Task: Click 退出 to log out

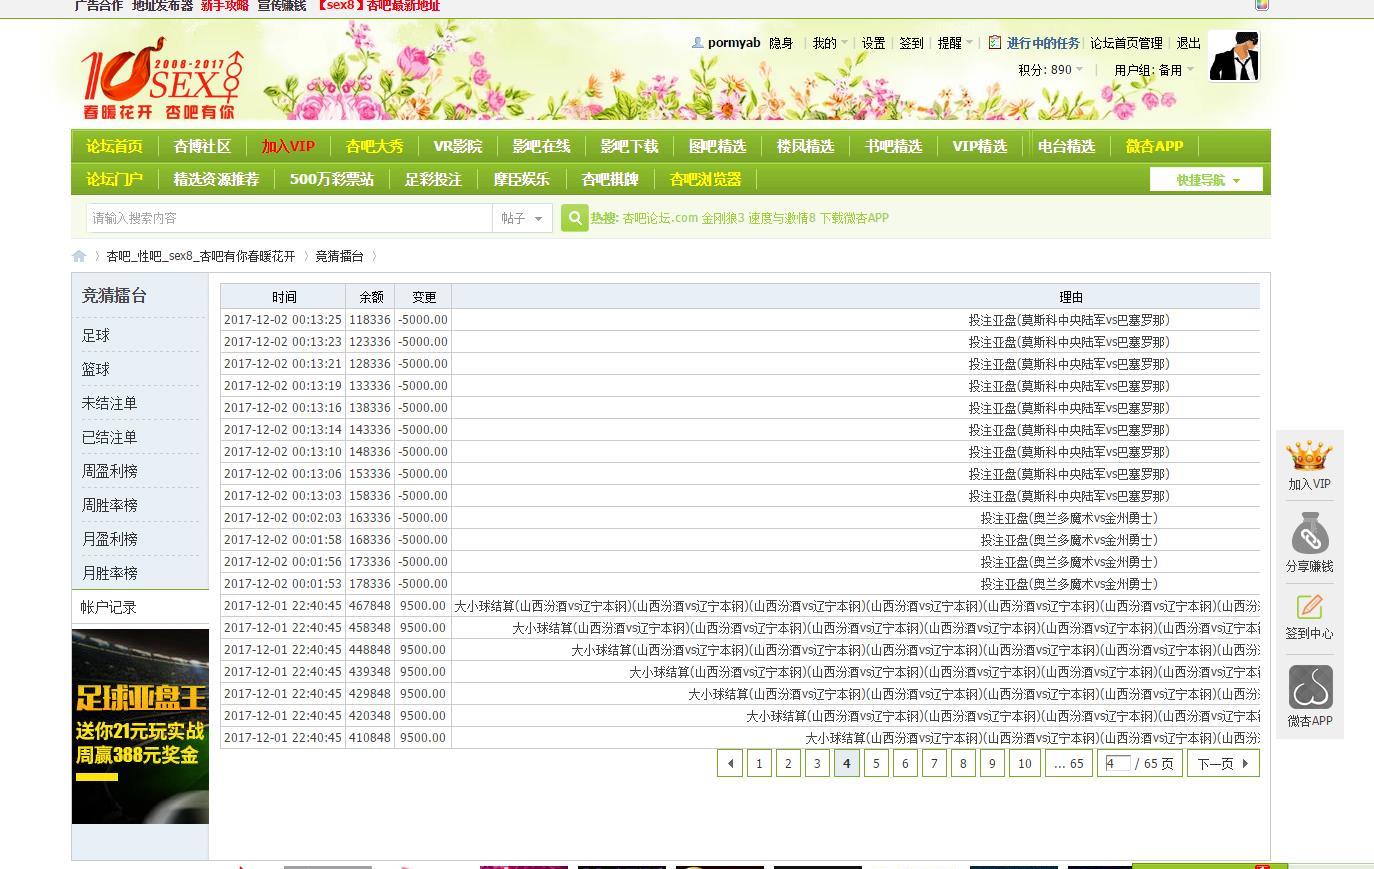Action: click(1189, 43)
